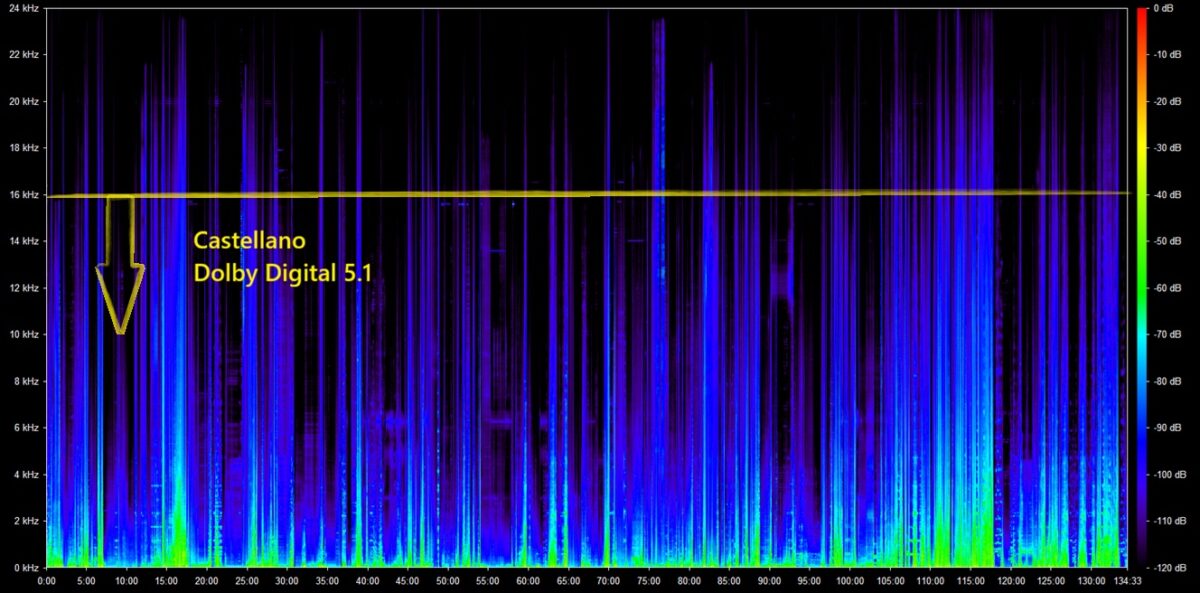The width and height of the screenshot is (1200, 593).
Task: Click the 130:00 time axis label
Action: (1091, 581)
